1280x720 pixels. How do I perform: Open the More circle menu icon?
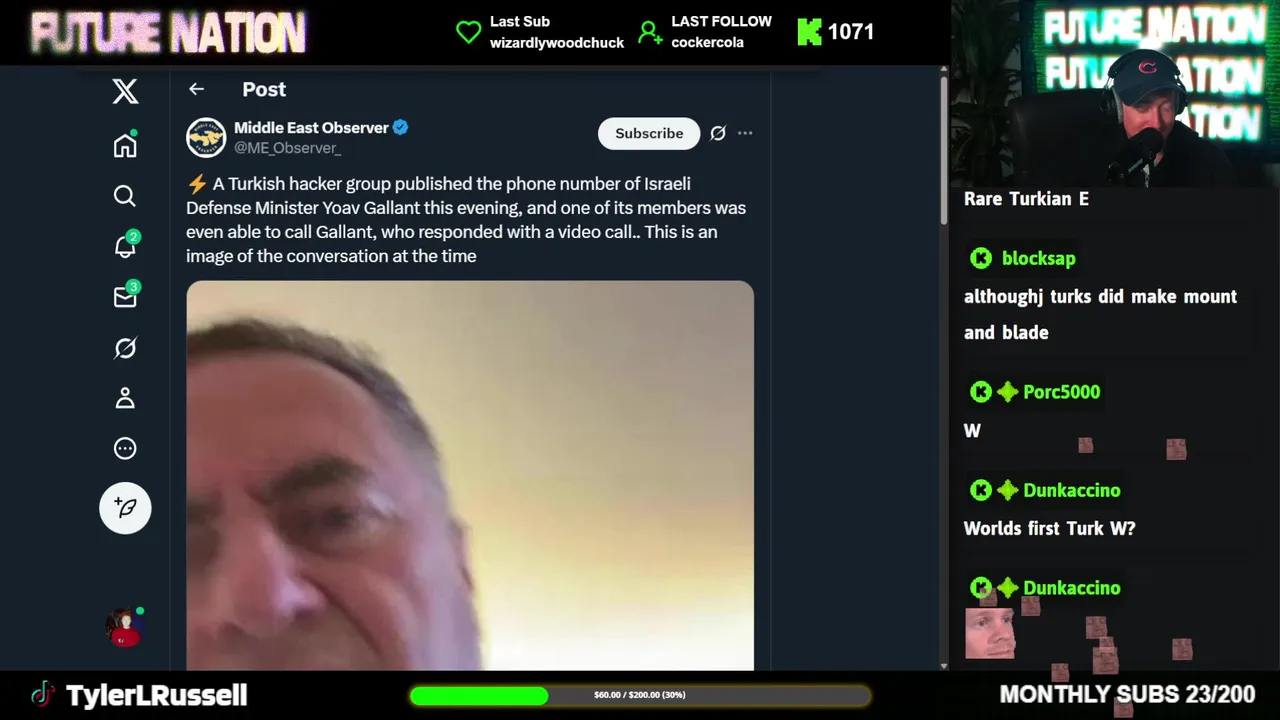click(x=125, y=449)
